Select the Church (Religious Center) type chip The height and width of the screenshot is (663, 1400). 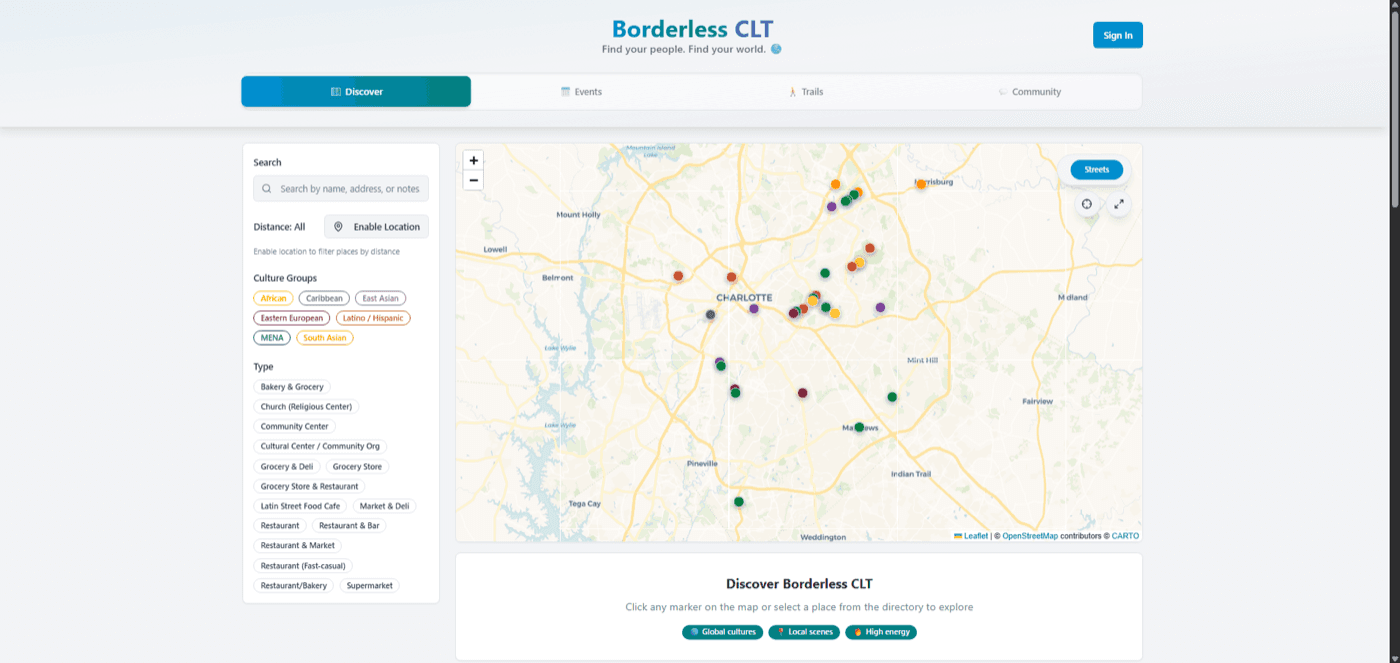[x=306, y=407]
